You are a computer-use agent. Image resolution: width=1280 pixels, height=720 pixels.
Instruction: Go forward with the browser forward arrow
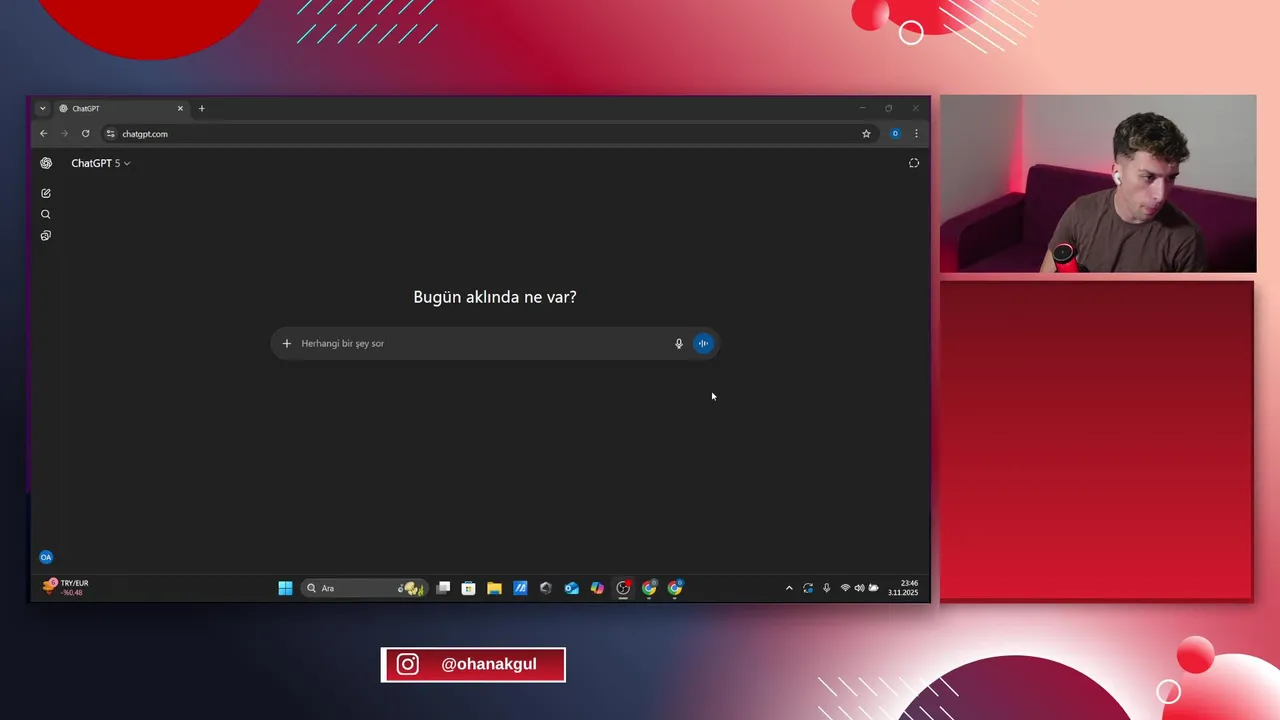65,133
